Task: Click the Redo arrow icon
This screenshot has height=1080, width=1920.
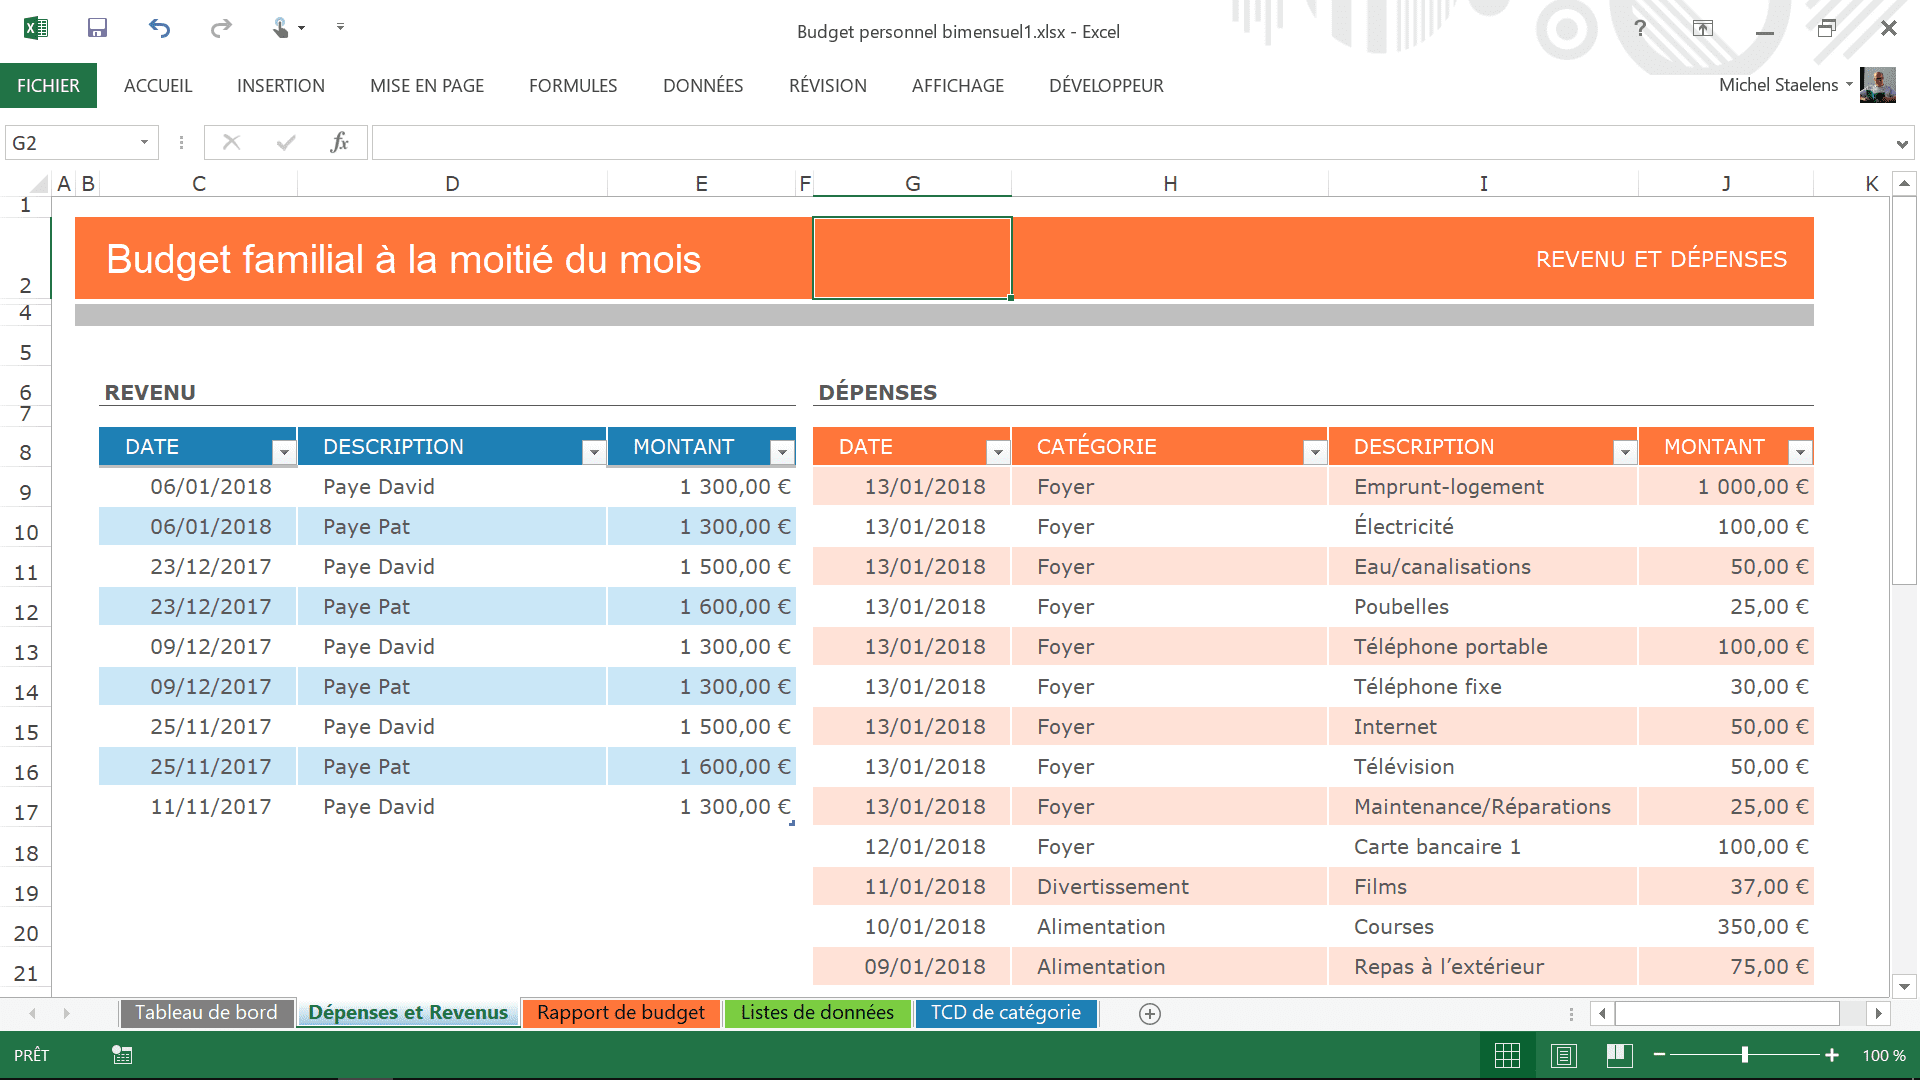Action: [221, 28]
